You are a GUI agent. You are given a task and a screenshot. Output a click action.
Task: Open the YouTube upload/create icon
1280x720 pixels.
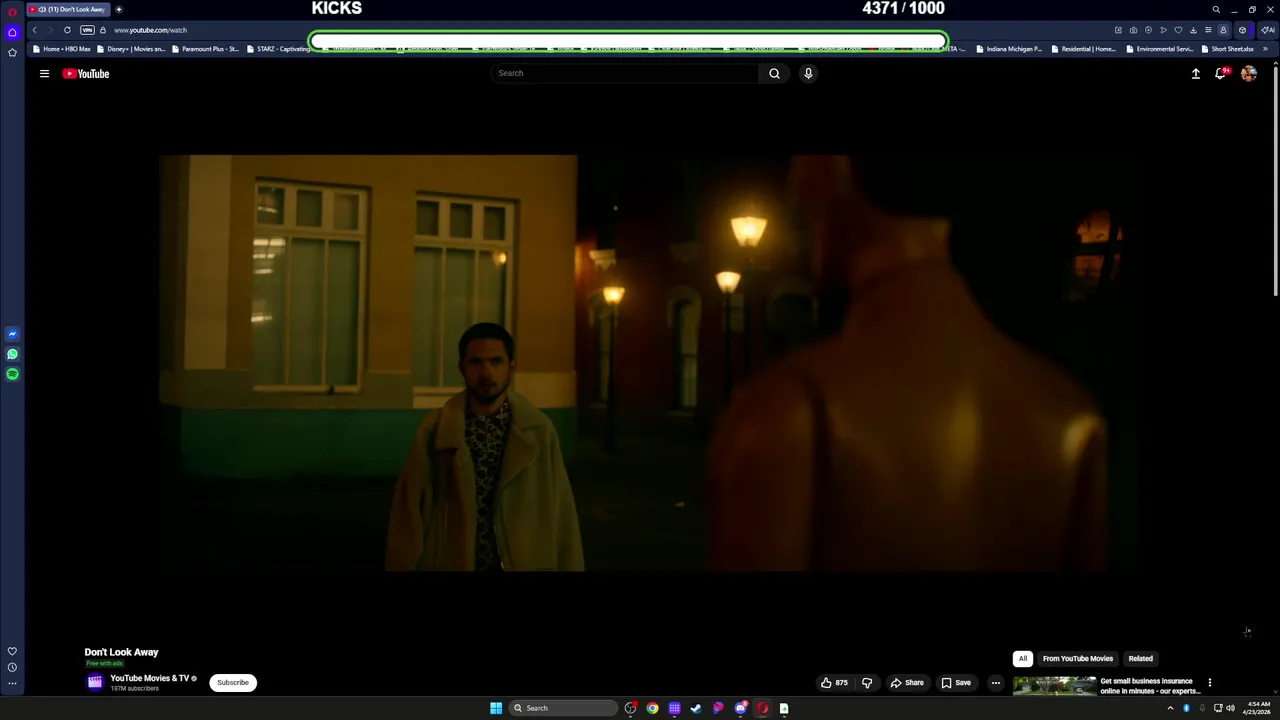point(1195,73)
